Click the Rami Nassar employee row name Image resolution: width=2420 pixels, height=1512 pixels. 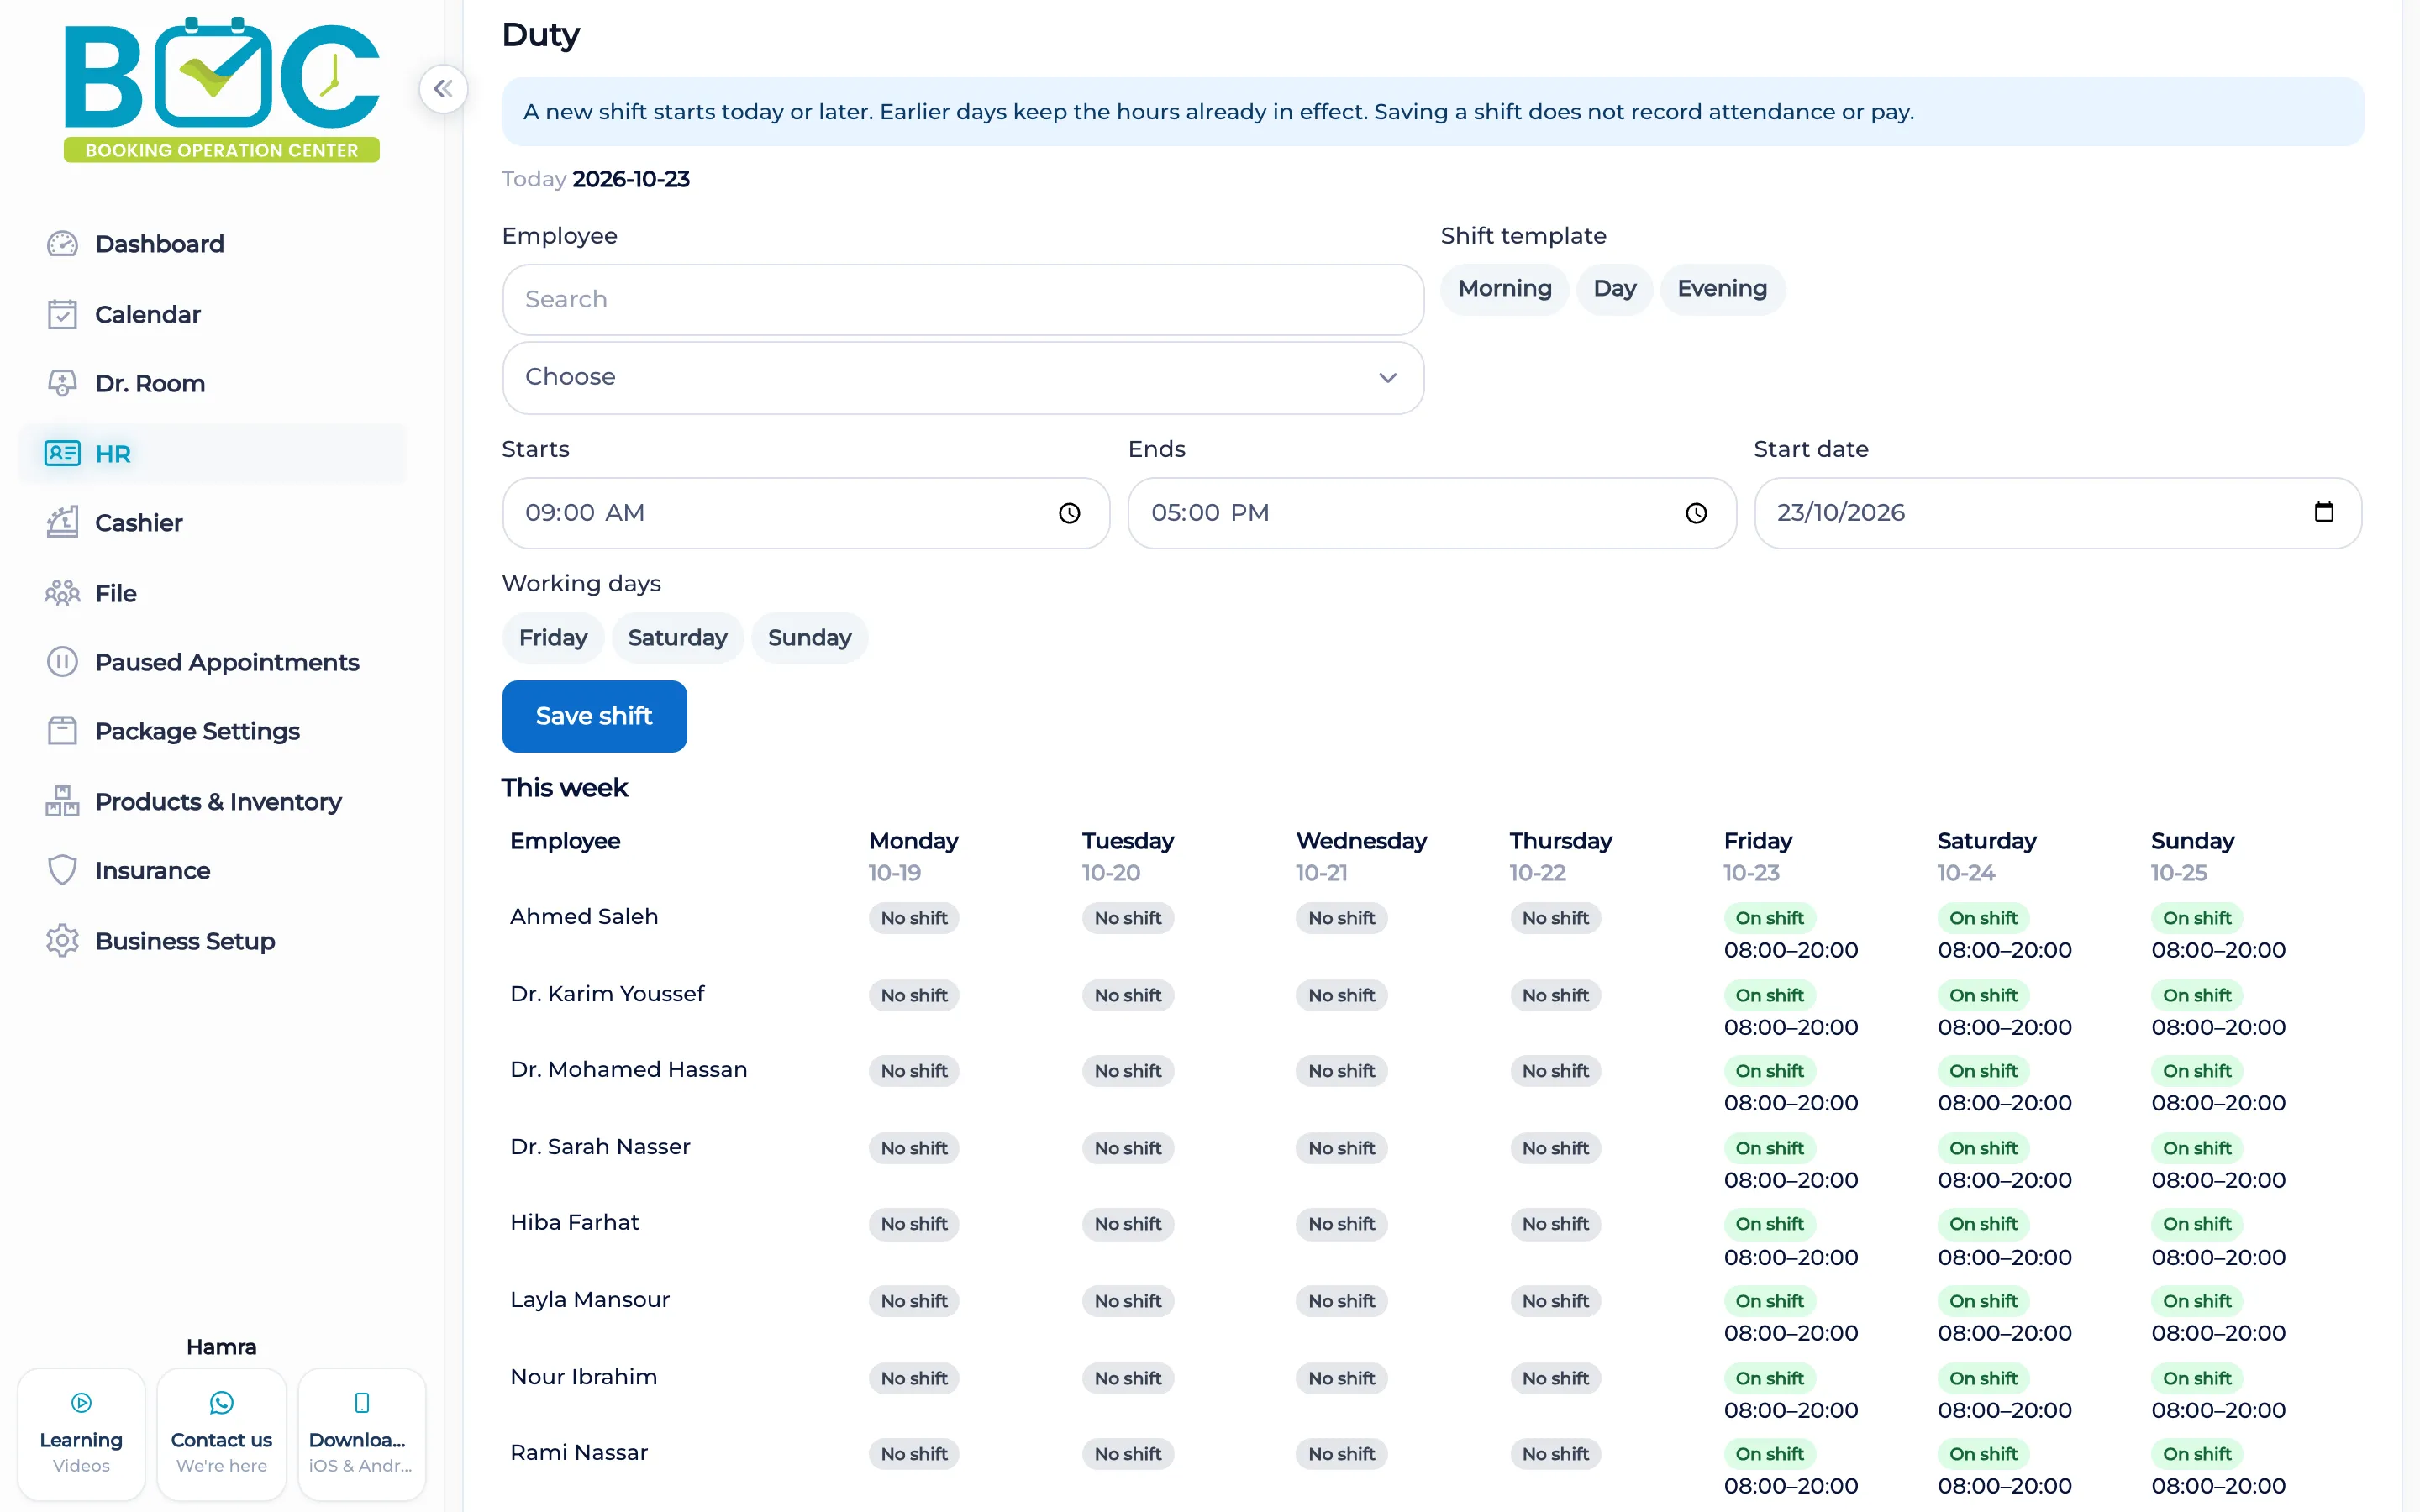[579, 1452]
